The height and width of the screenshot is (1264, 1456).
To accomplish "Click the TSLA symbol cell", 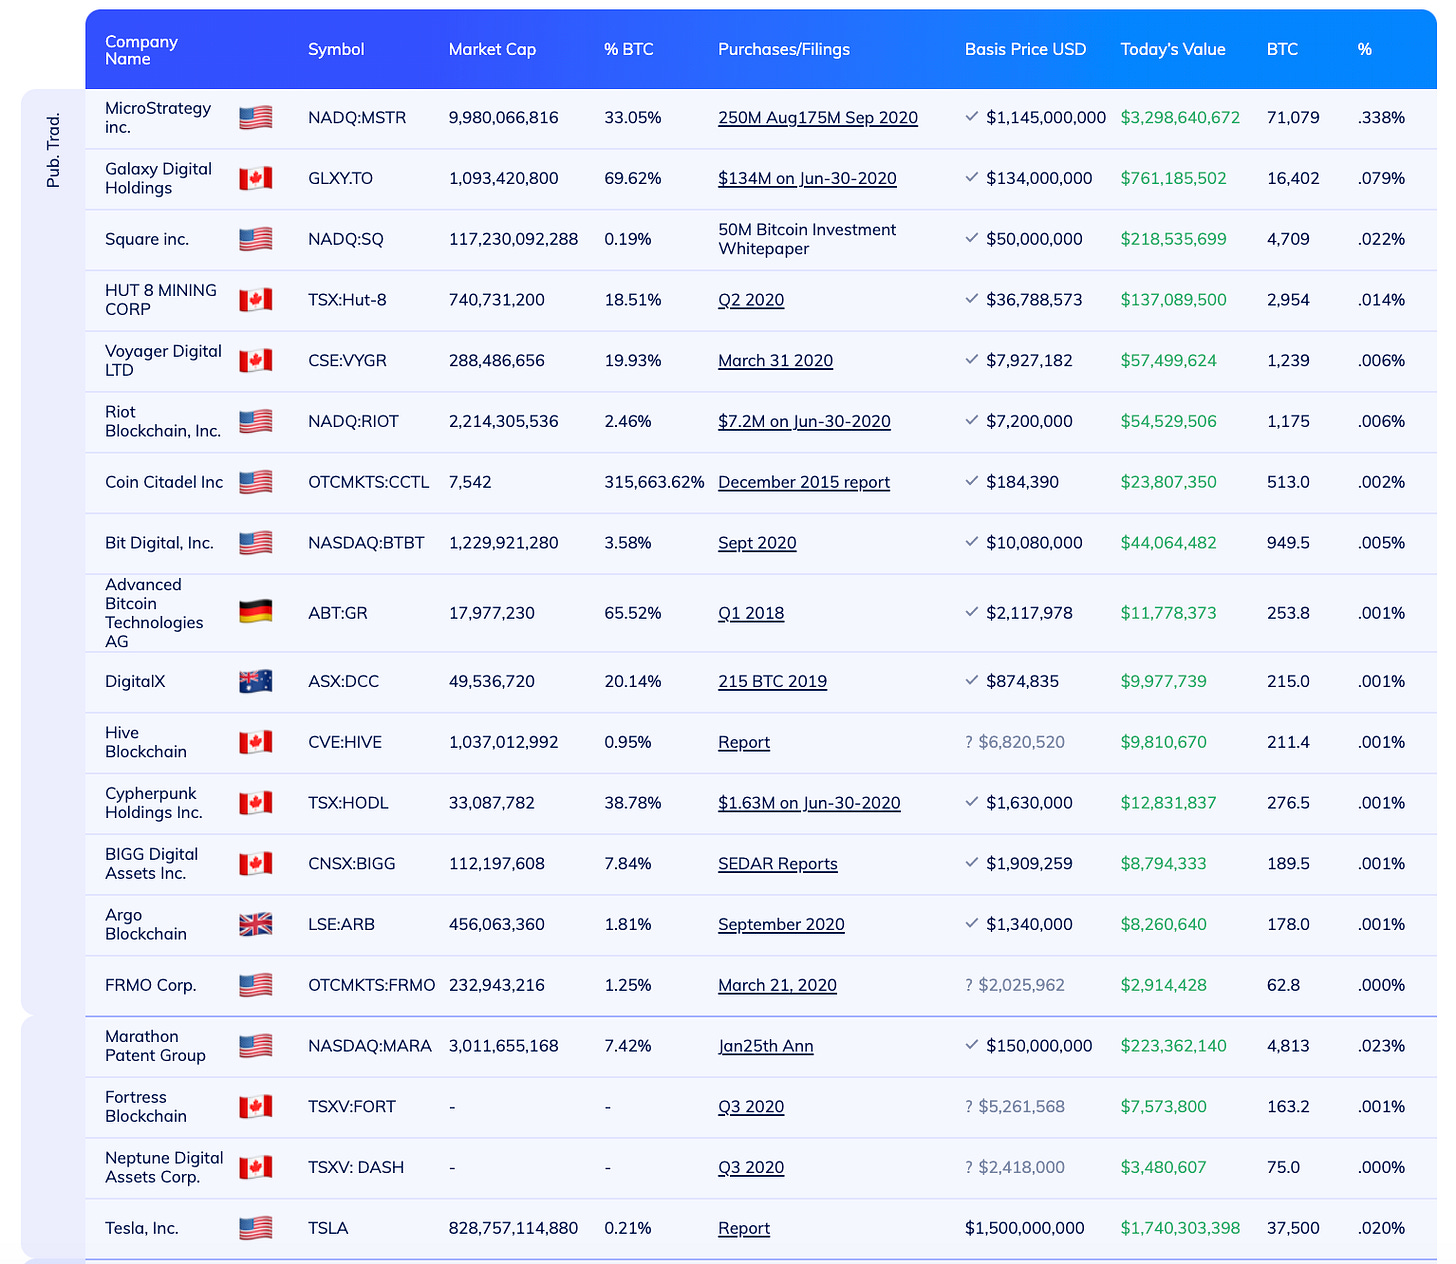I will tap(328, 1228).
